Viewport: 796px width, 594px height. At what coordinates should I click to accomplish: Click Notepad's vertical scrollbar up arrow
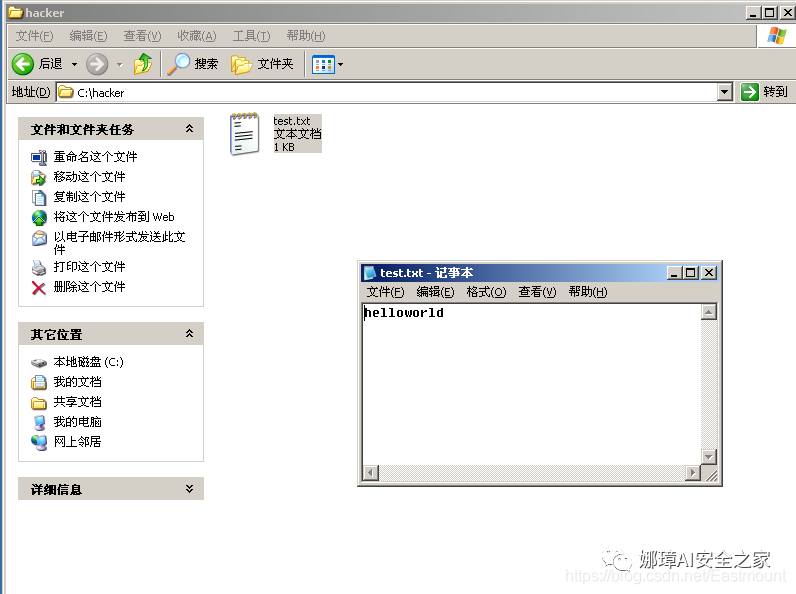pyautogui.click(x=708, y=312)
